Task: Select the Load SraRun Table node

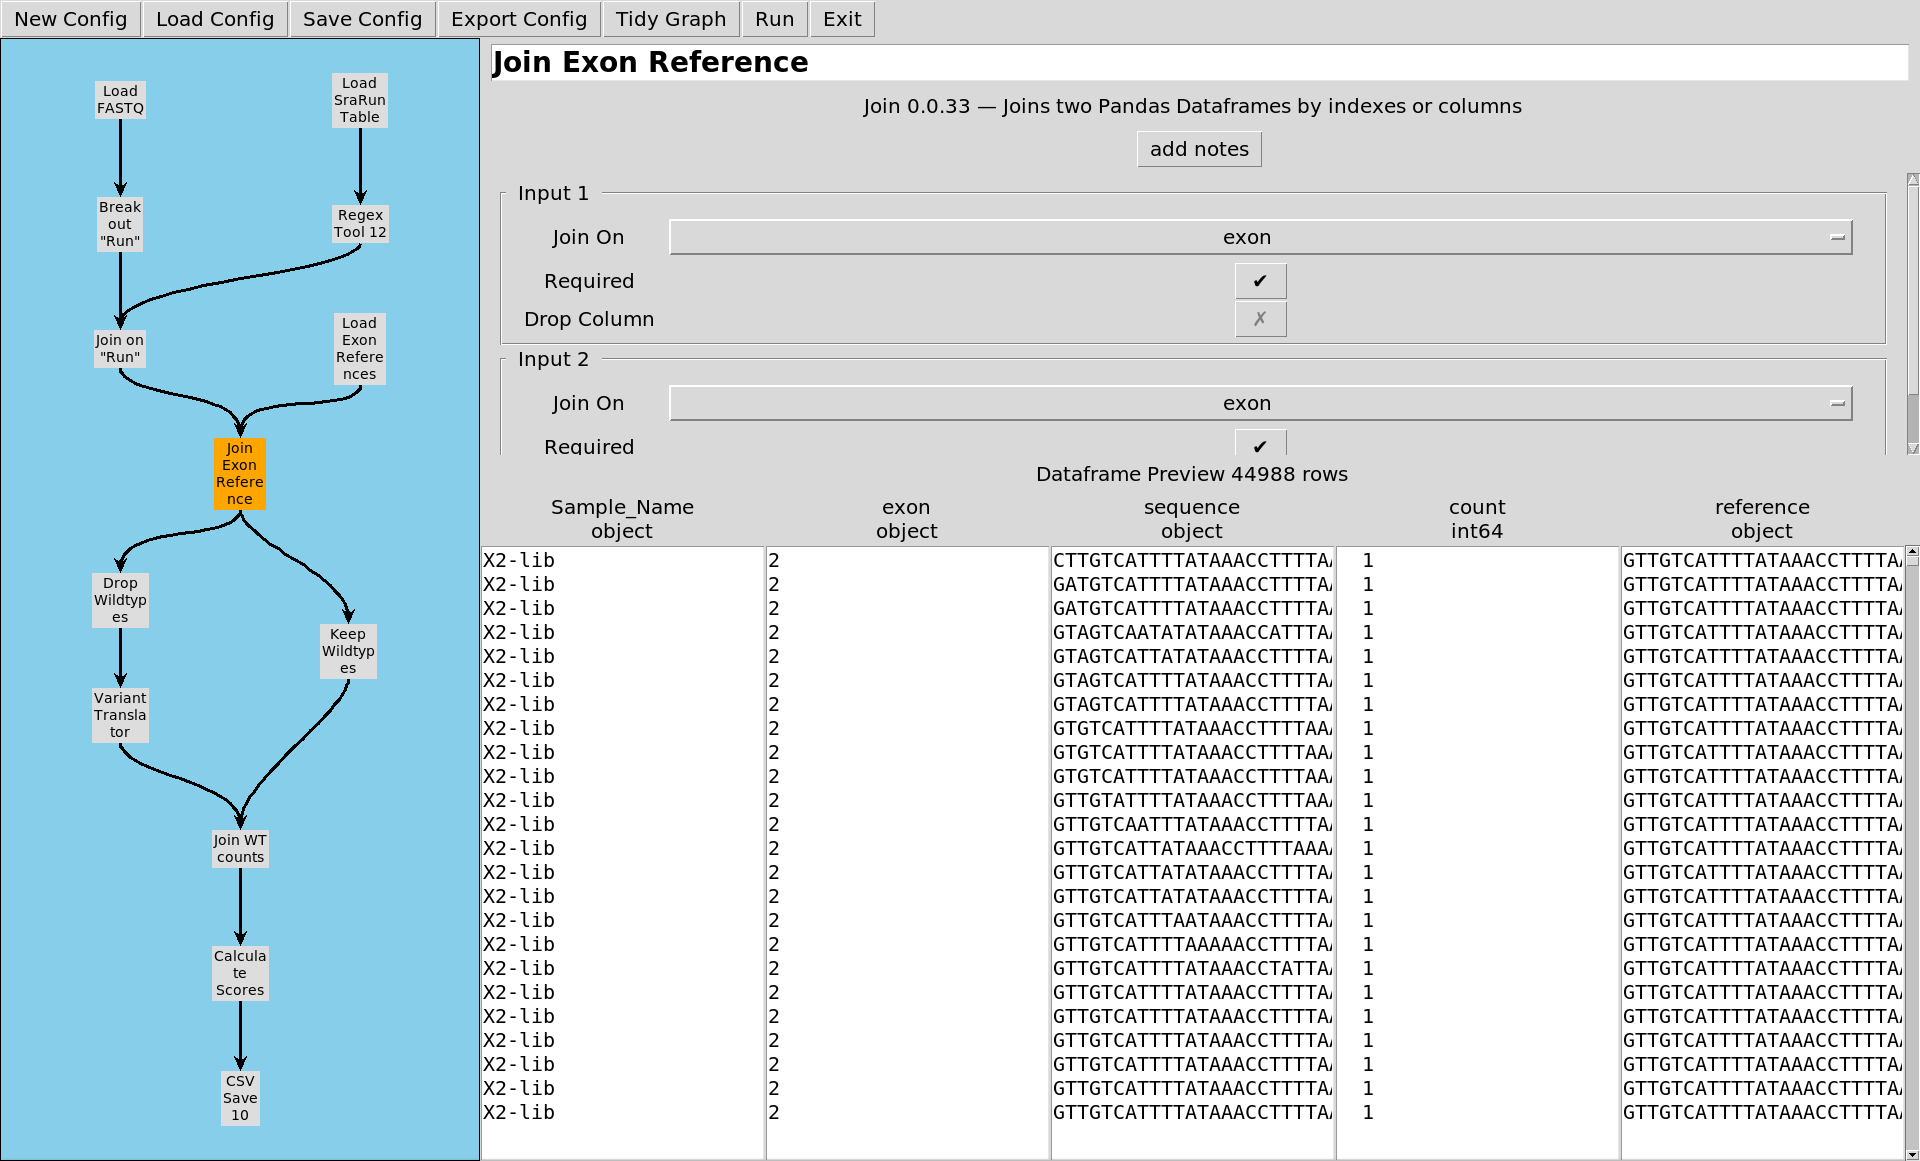Action: click(359, 100)
